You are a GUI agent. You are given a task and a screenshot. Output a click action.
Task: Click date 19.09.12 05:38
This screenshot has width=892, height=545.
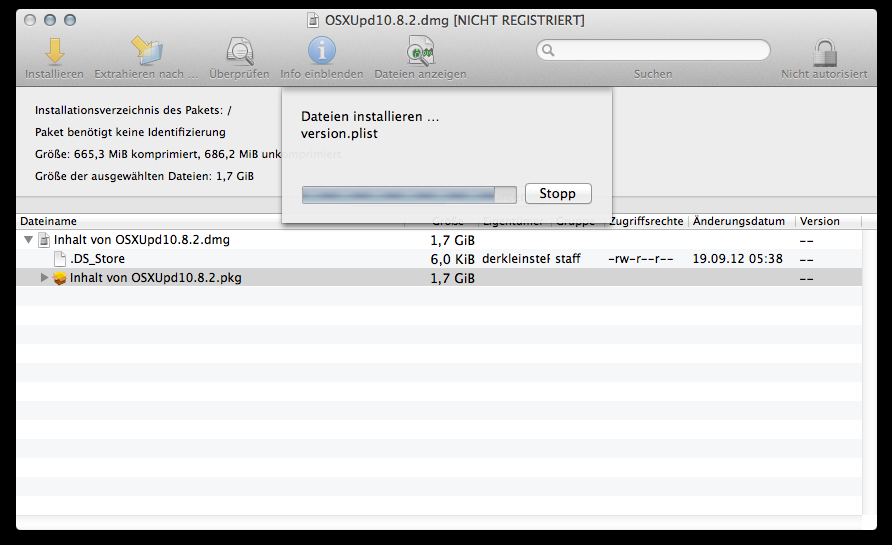tap(737, 259)
